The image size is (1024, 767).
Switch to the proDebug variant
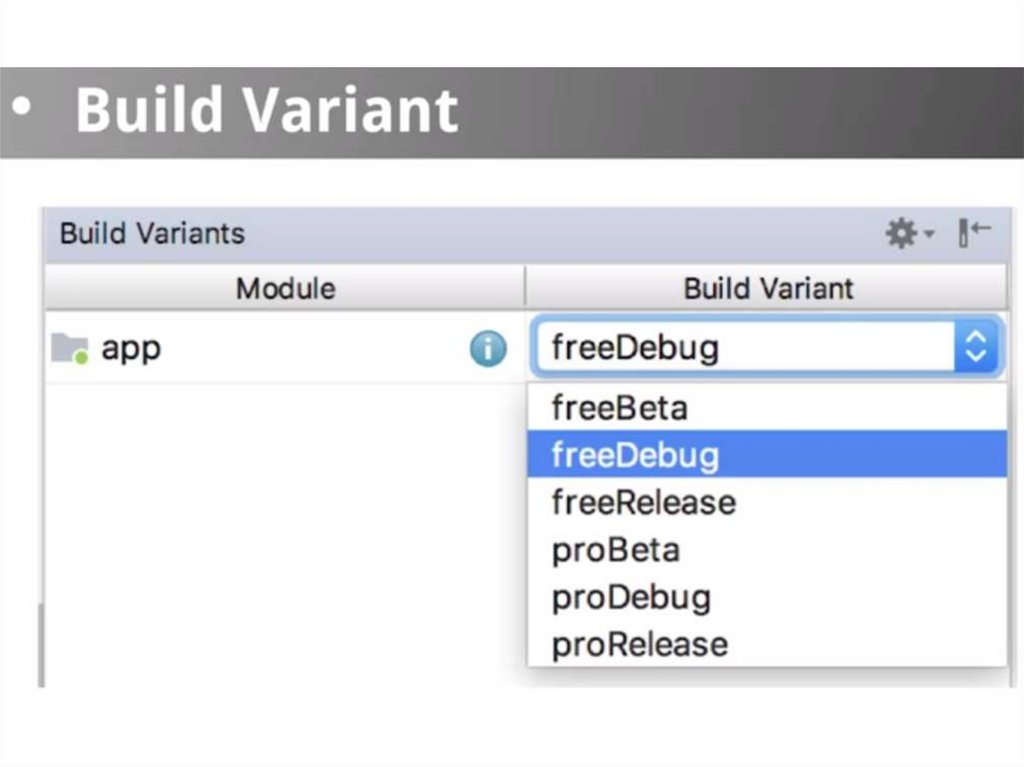(x=631, y=597)
